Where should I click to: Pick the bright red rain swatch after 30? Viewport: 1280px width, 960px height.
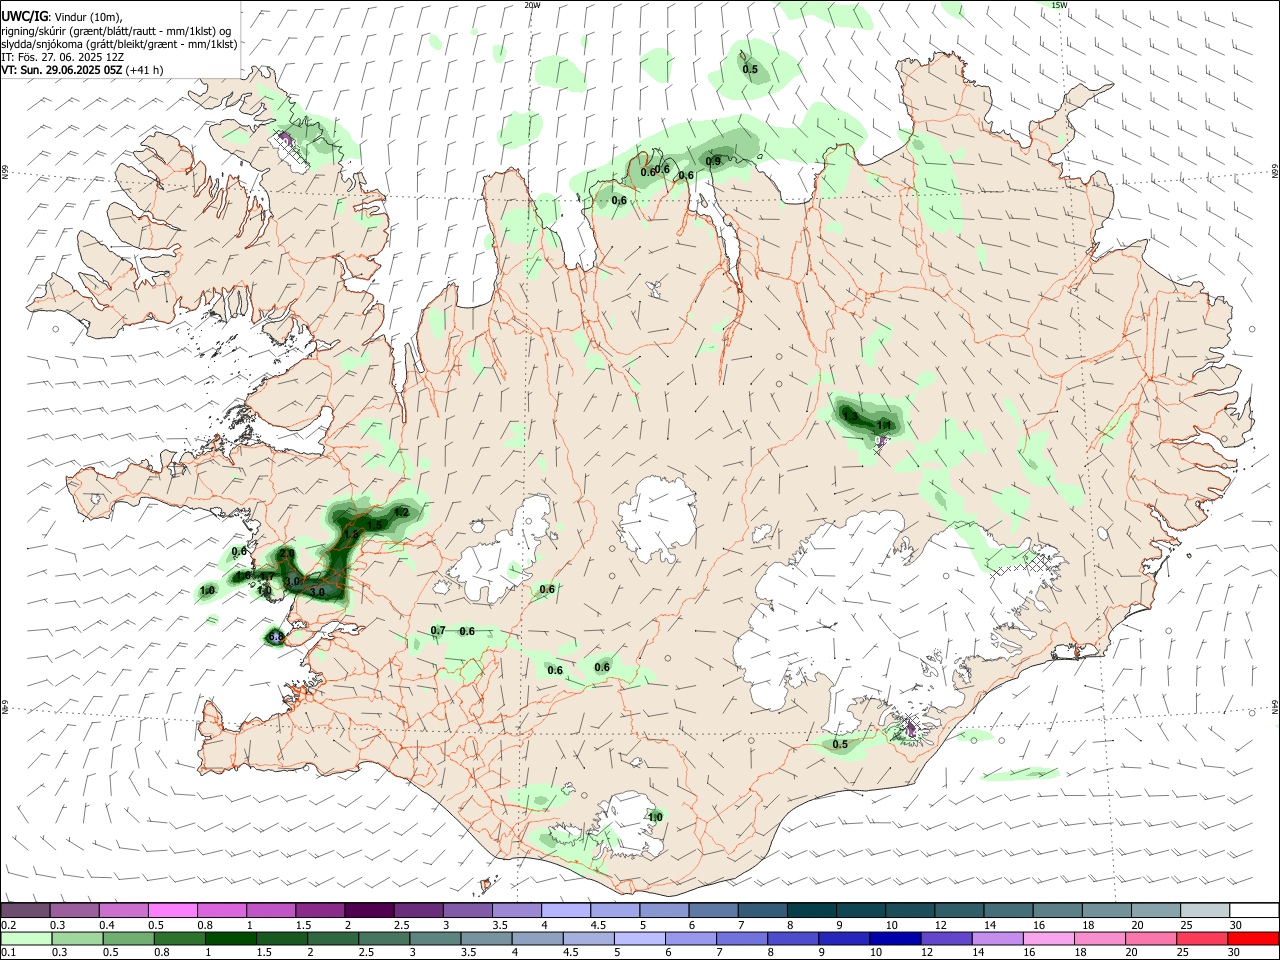[x=1254, y=938]
